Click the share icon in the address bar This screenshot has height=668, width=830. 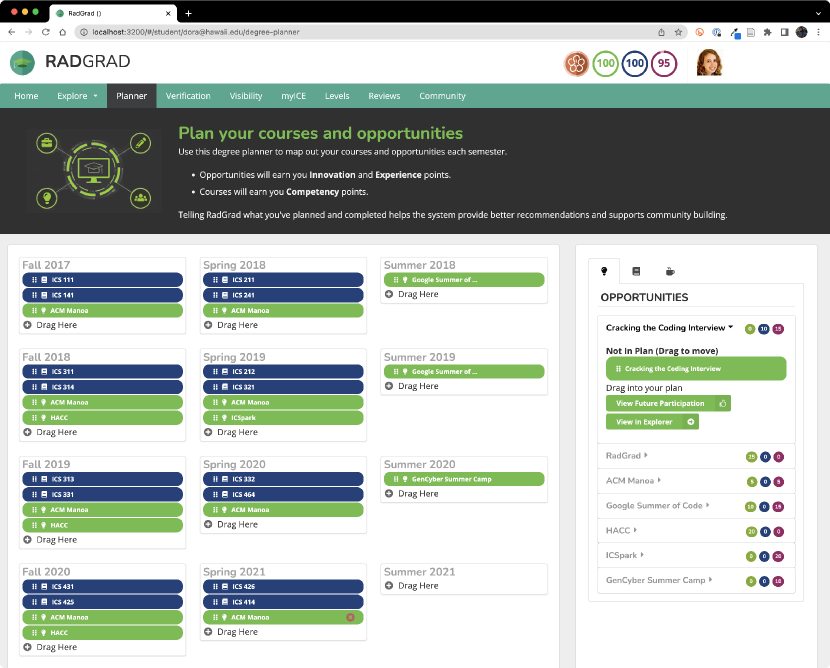pyautogui.click(x=661, y=32)
